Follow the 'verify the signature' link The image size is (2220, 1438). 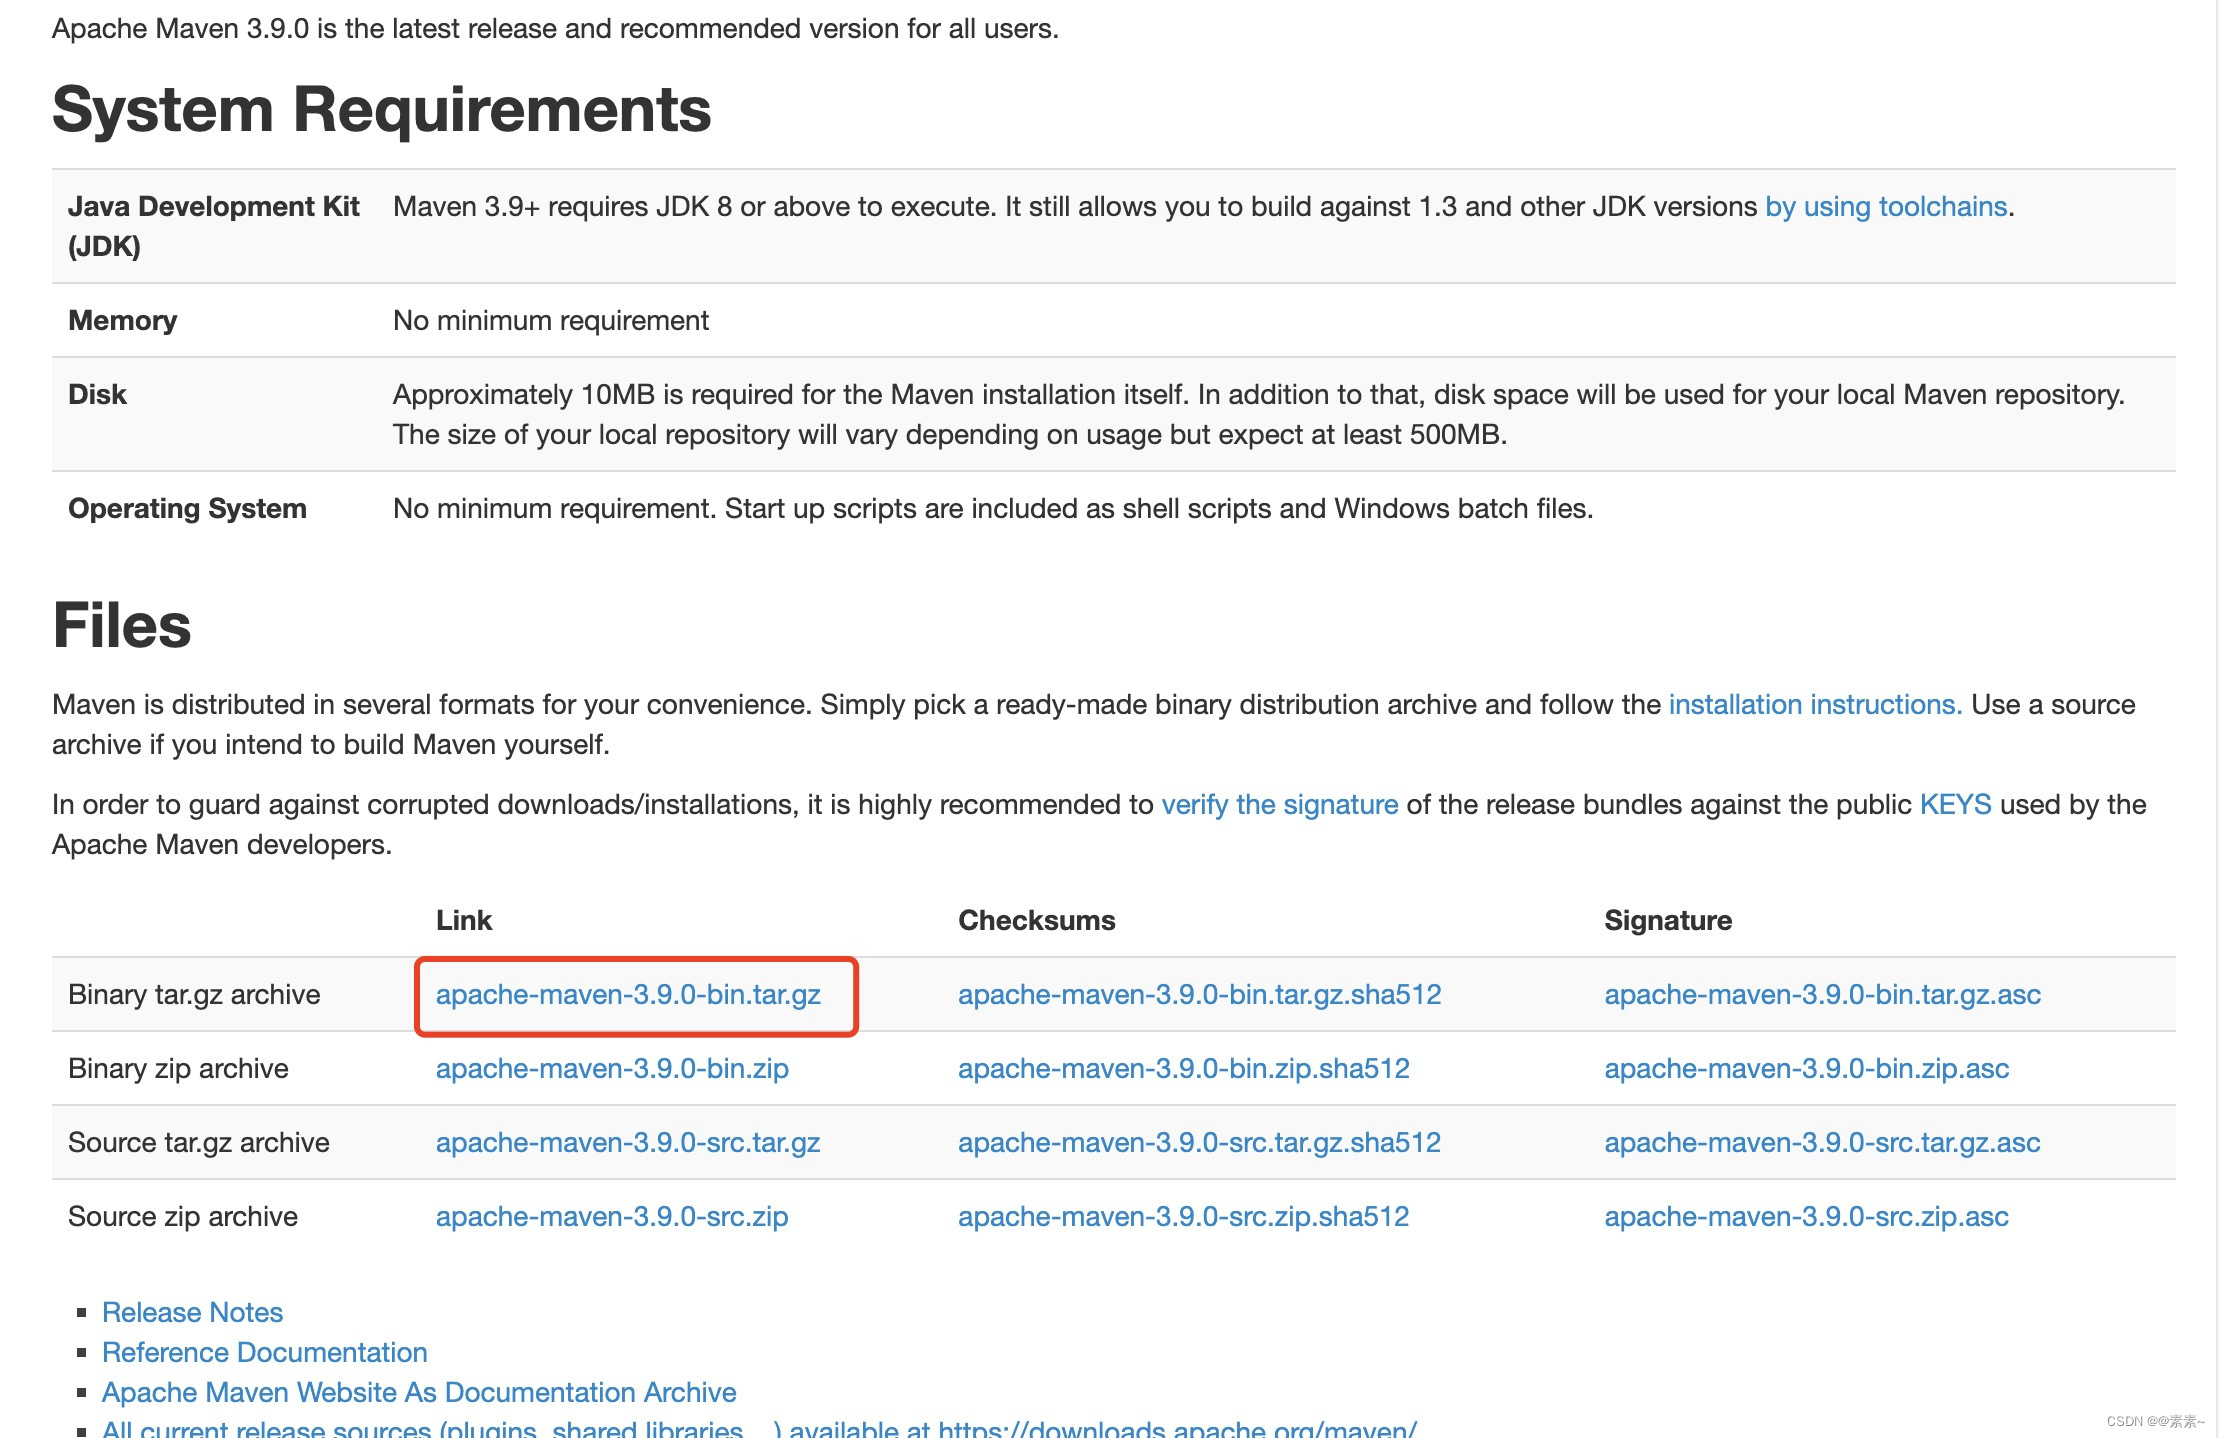pos(1279,804)
